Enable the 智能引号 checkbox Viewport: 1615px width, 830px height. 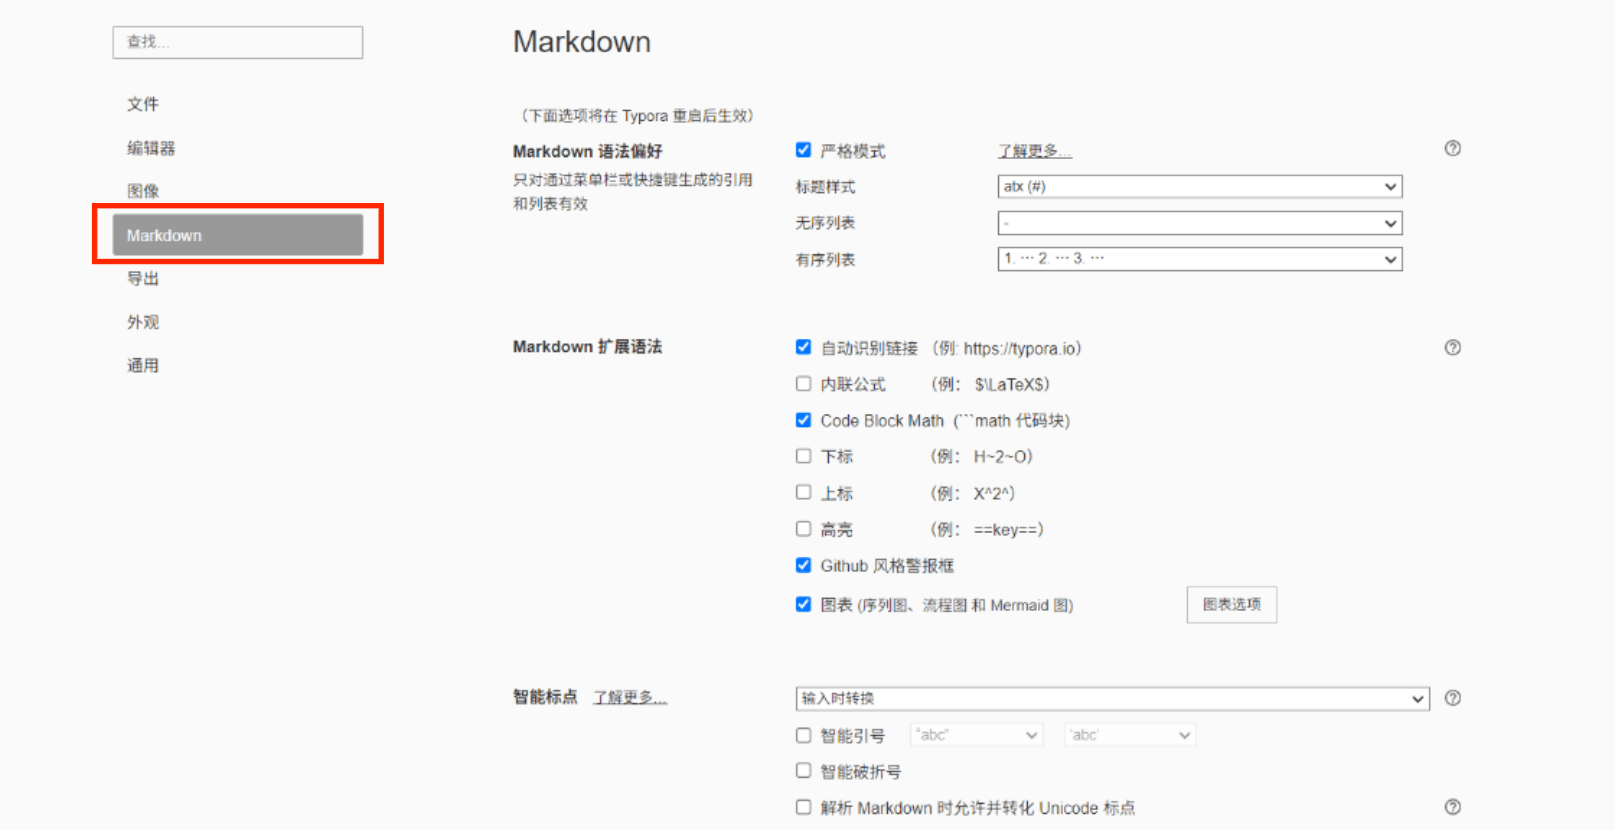click(x=803, y=735)
